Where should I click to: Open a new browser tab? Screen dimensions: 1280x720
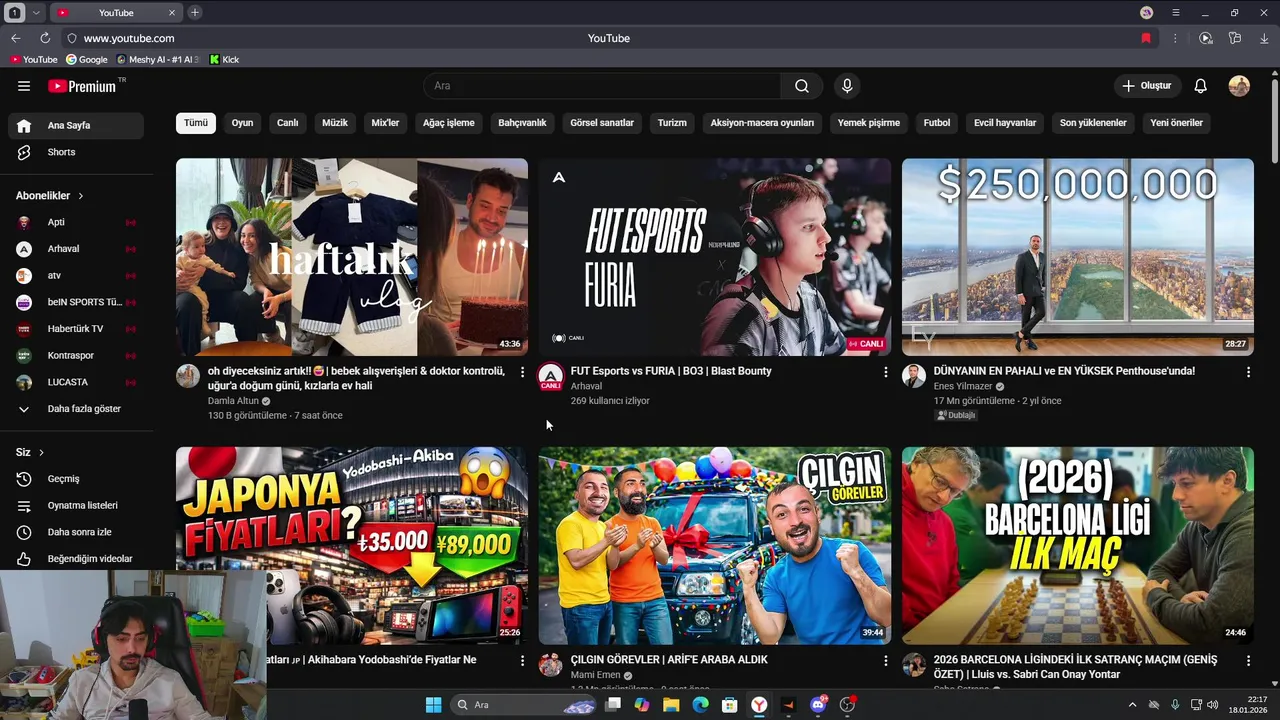pos(194,12)
